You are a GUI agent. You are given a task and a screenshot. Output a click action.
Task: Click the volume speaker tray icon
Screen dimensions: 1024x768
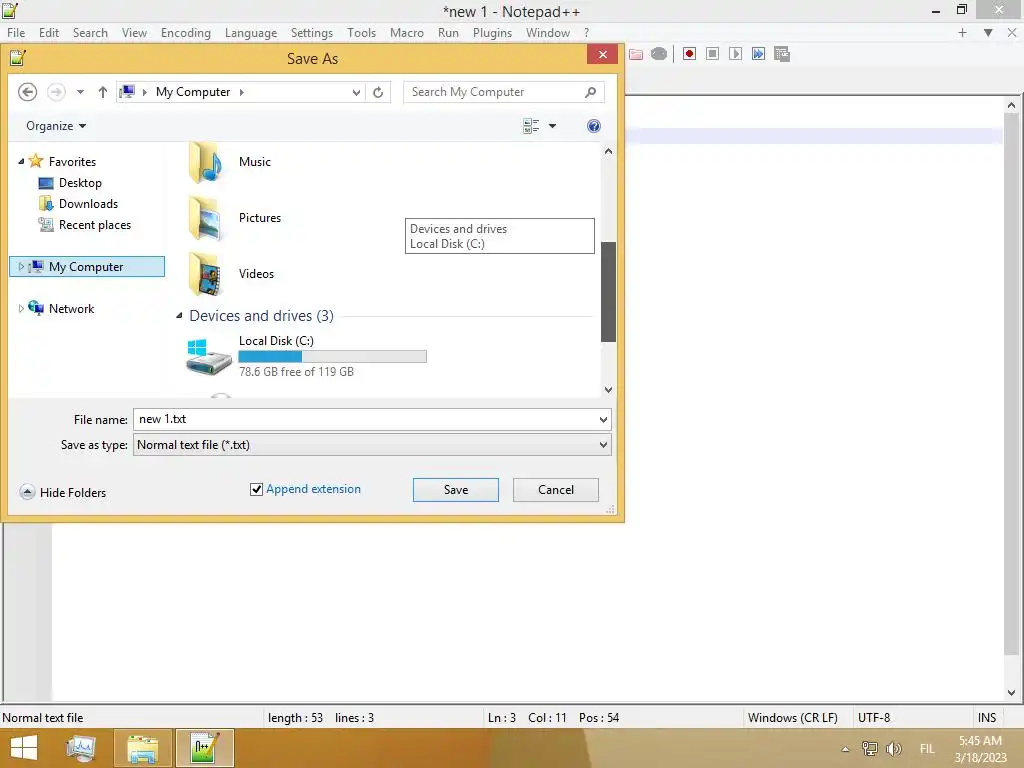click(x=893, y=748)
